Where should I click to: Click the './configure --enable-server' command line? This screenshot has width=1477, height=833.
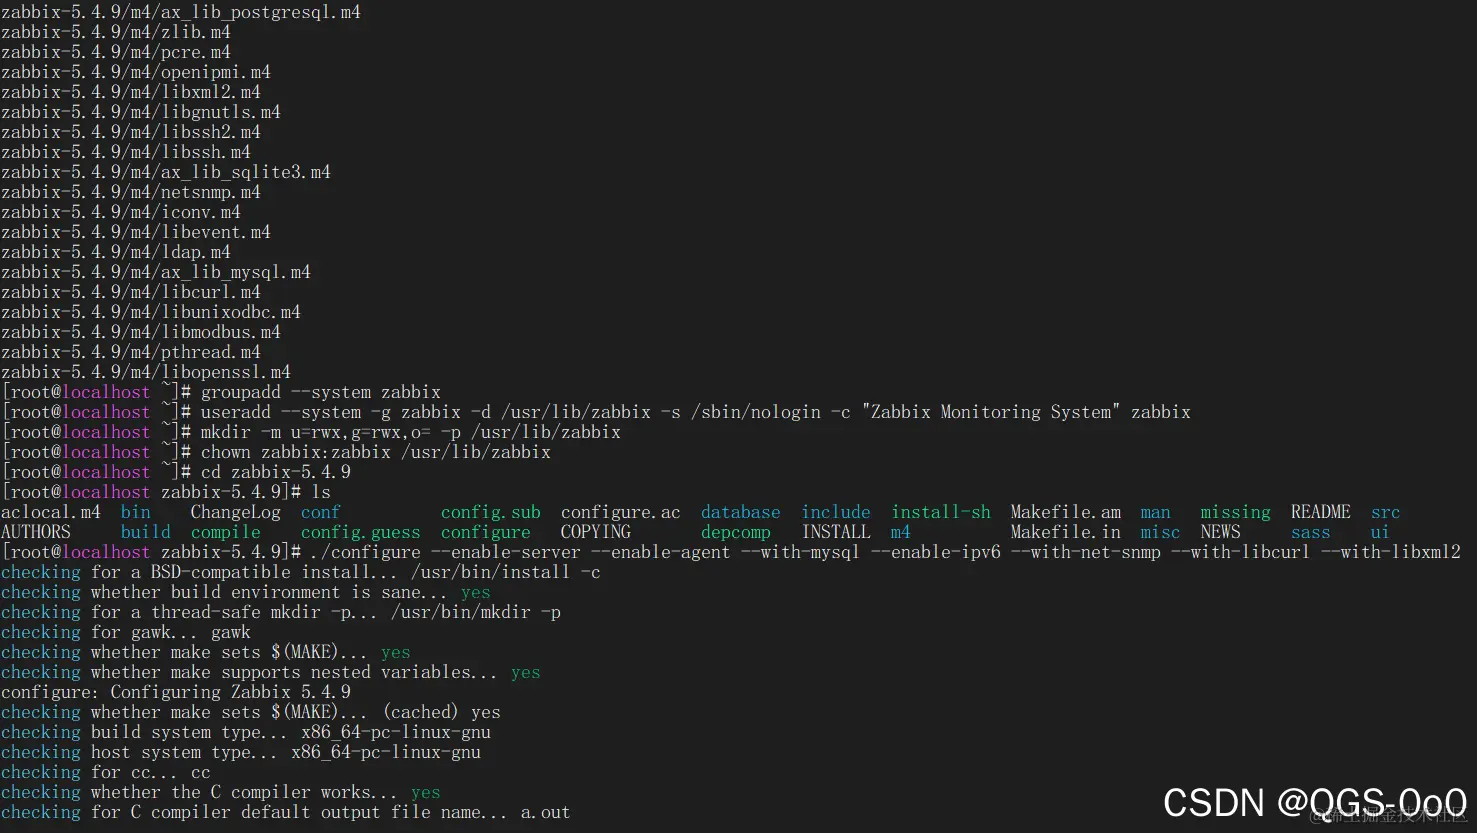[x=886, y=552]
